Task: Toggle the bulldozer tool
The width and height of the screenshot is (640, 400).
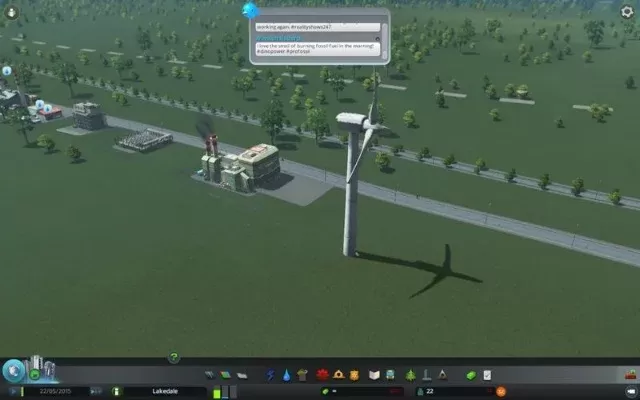Action: pos(629,376)
